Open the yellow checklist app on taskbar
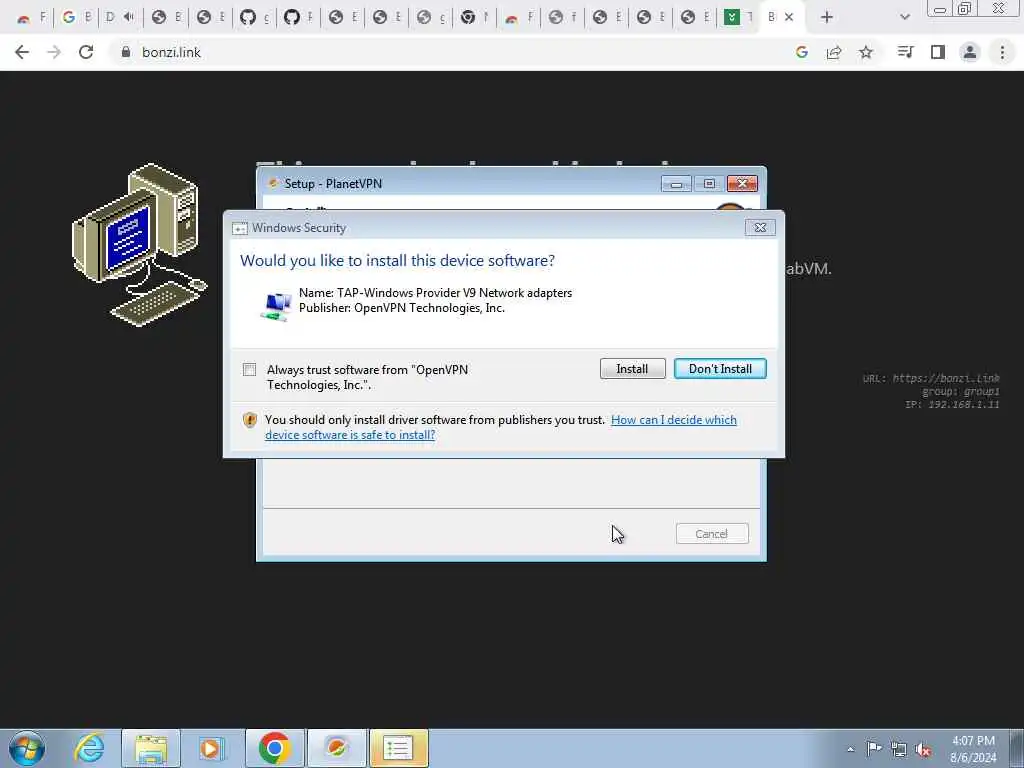This screenshot has width=1024, height=768. pos(398,748)
